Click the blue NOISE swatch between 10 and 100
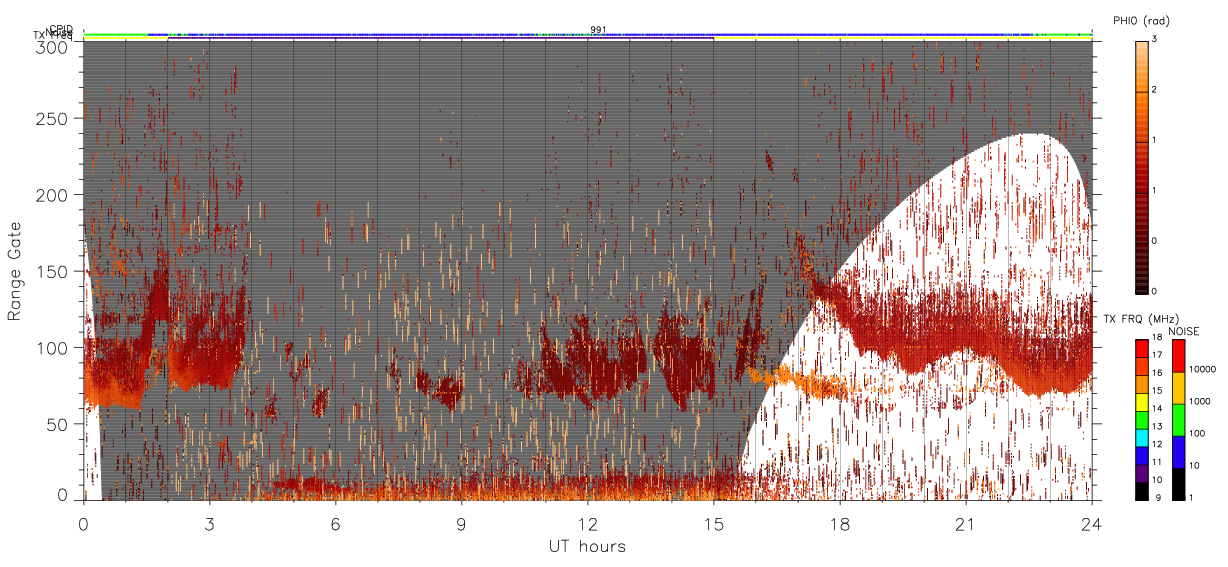Viewport: 1228px width, 567px height. click(x=1179, y=452)
